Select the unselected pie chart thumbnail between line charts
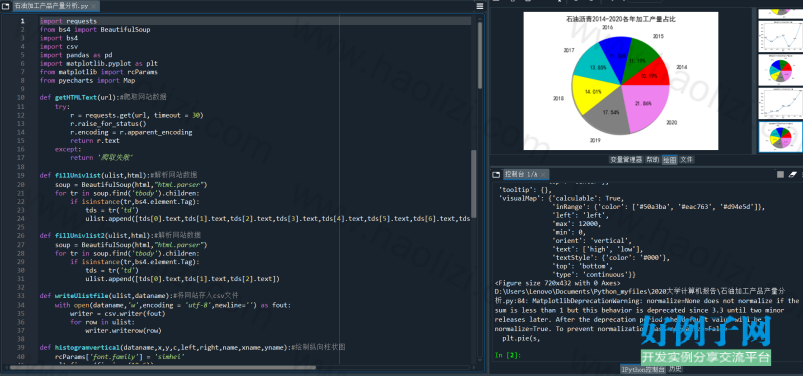804x376 pixels. coord(780,70)
